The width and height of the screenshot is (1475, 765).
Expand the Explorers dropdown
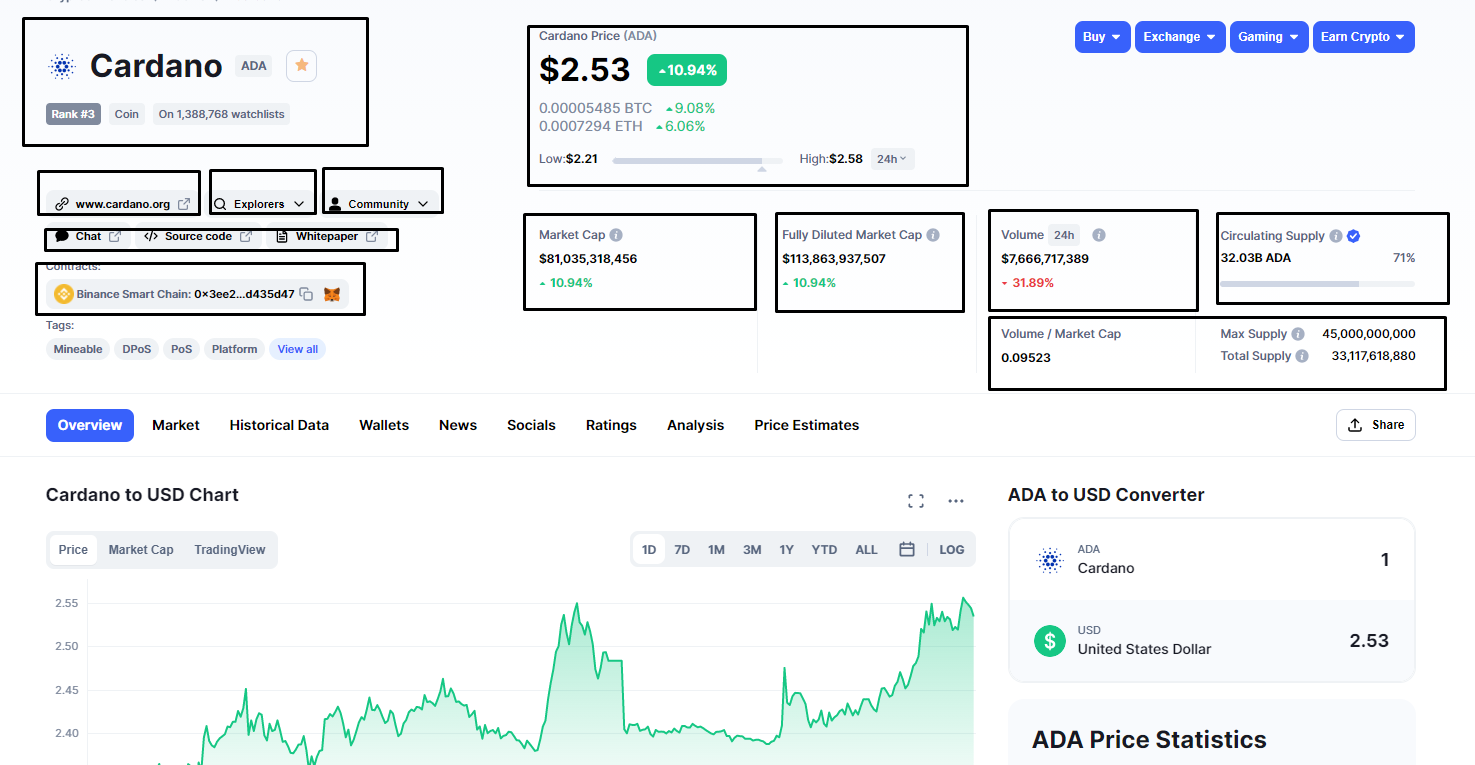[x=259, y=204]
